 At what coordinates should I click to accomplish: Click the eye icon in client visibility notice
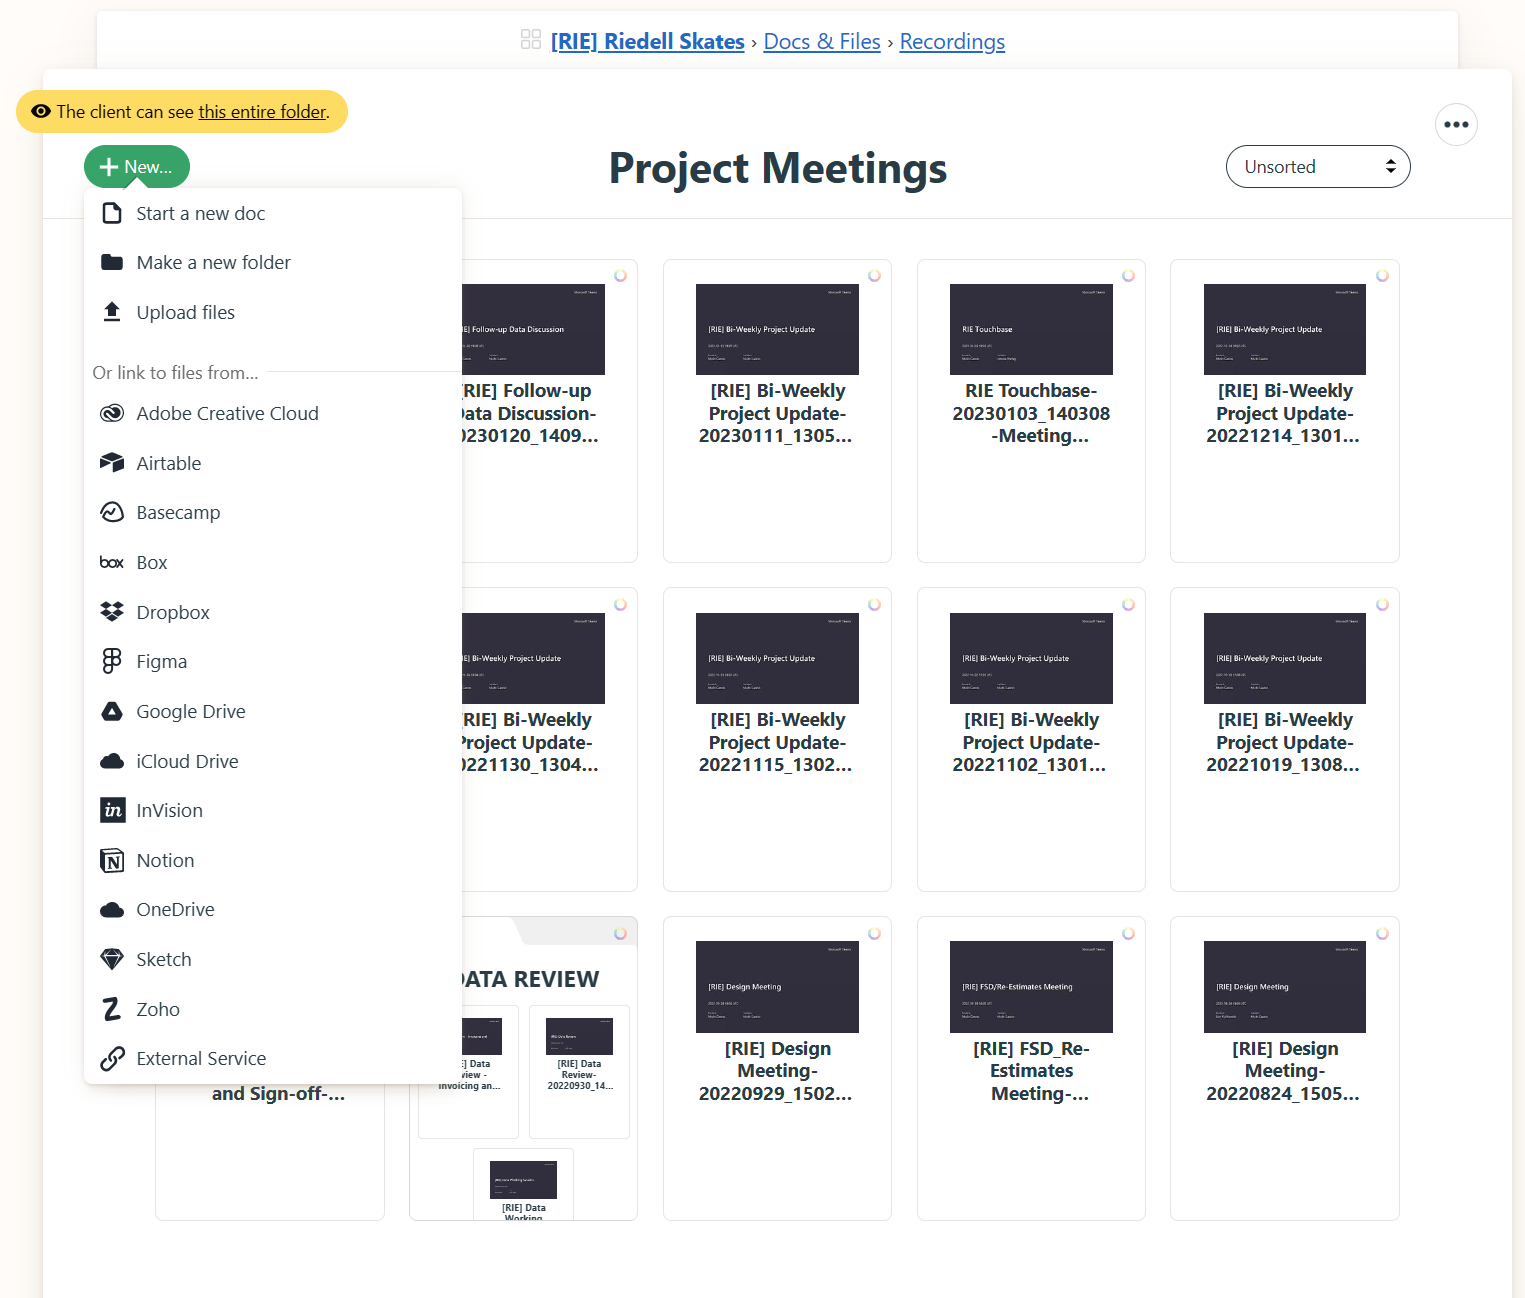coord(41,111)
